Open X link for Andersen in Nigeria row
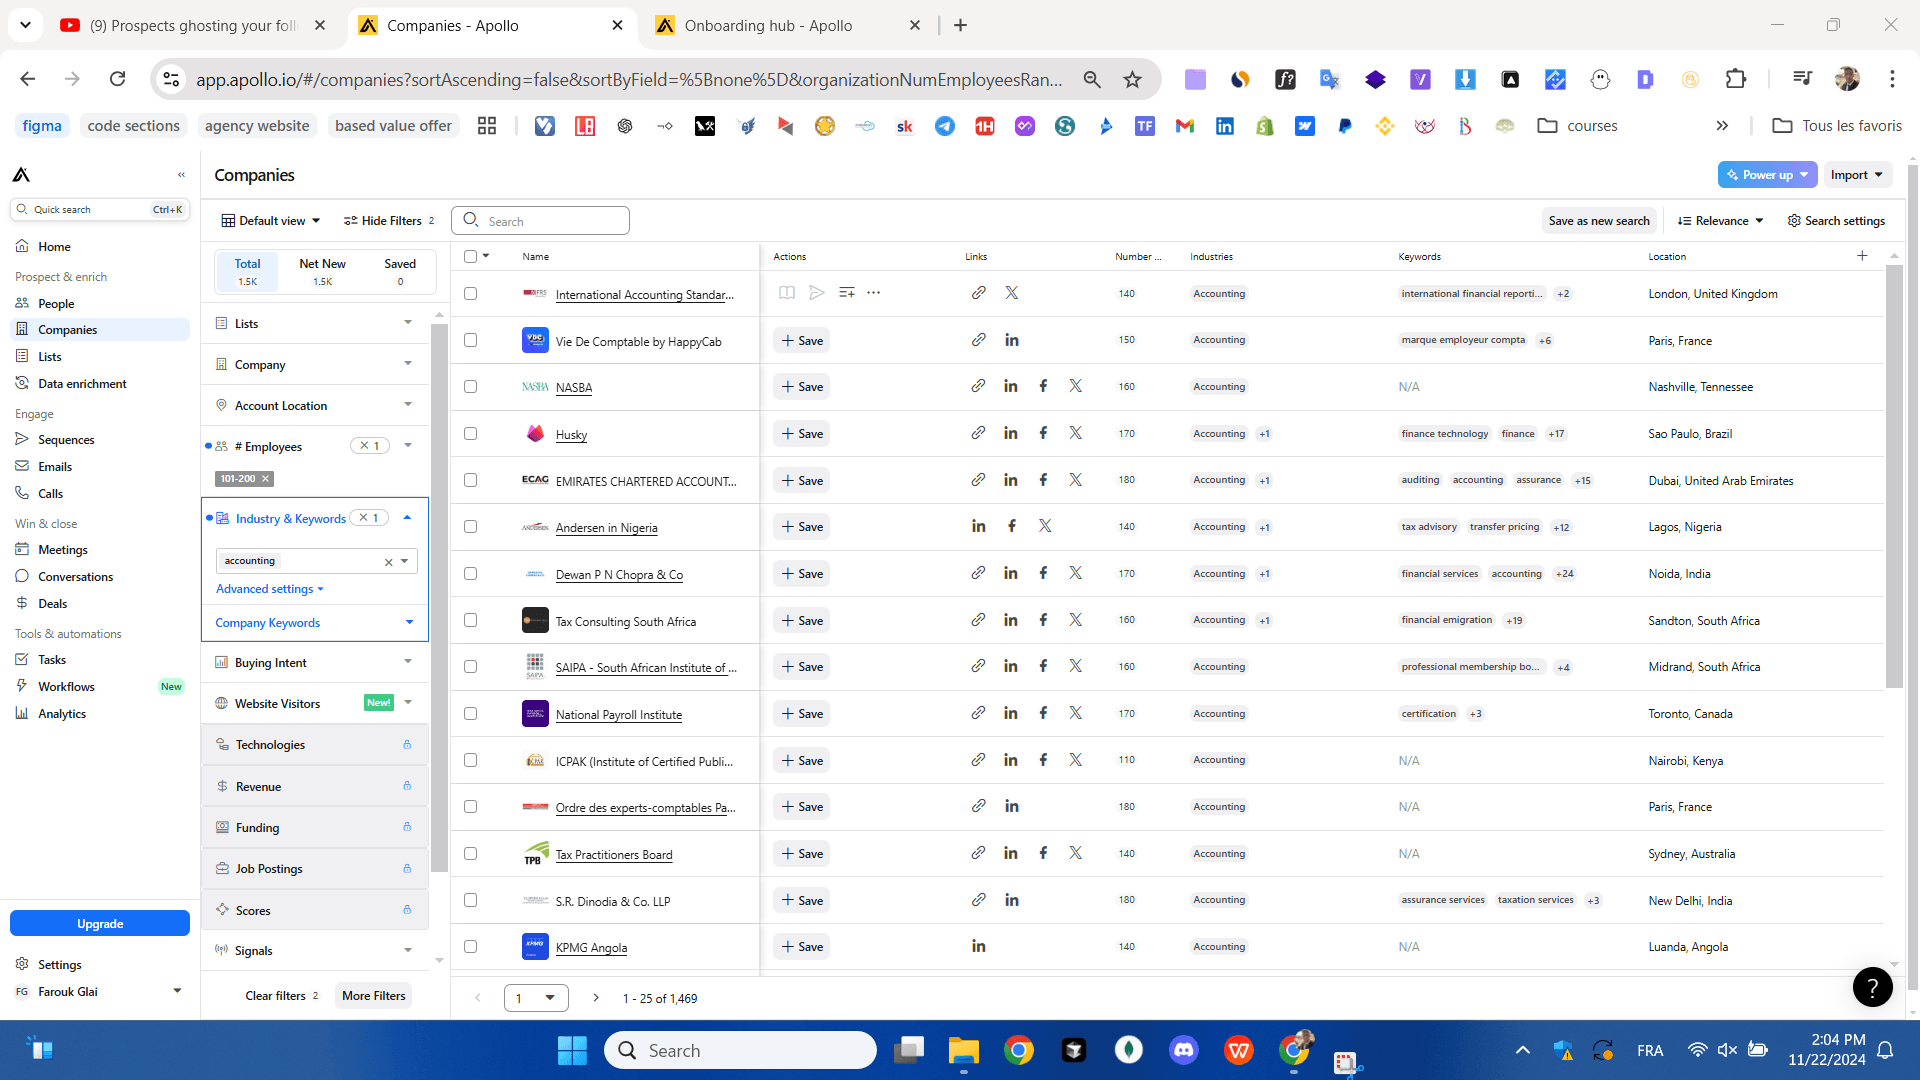The width and height of the screenshot is (1920, 1080). click(x=1045, y=526)
